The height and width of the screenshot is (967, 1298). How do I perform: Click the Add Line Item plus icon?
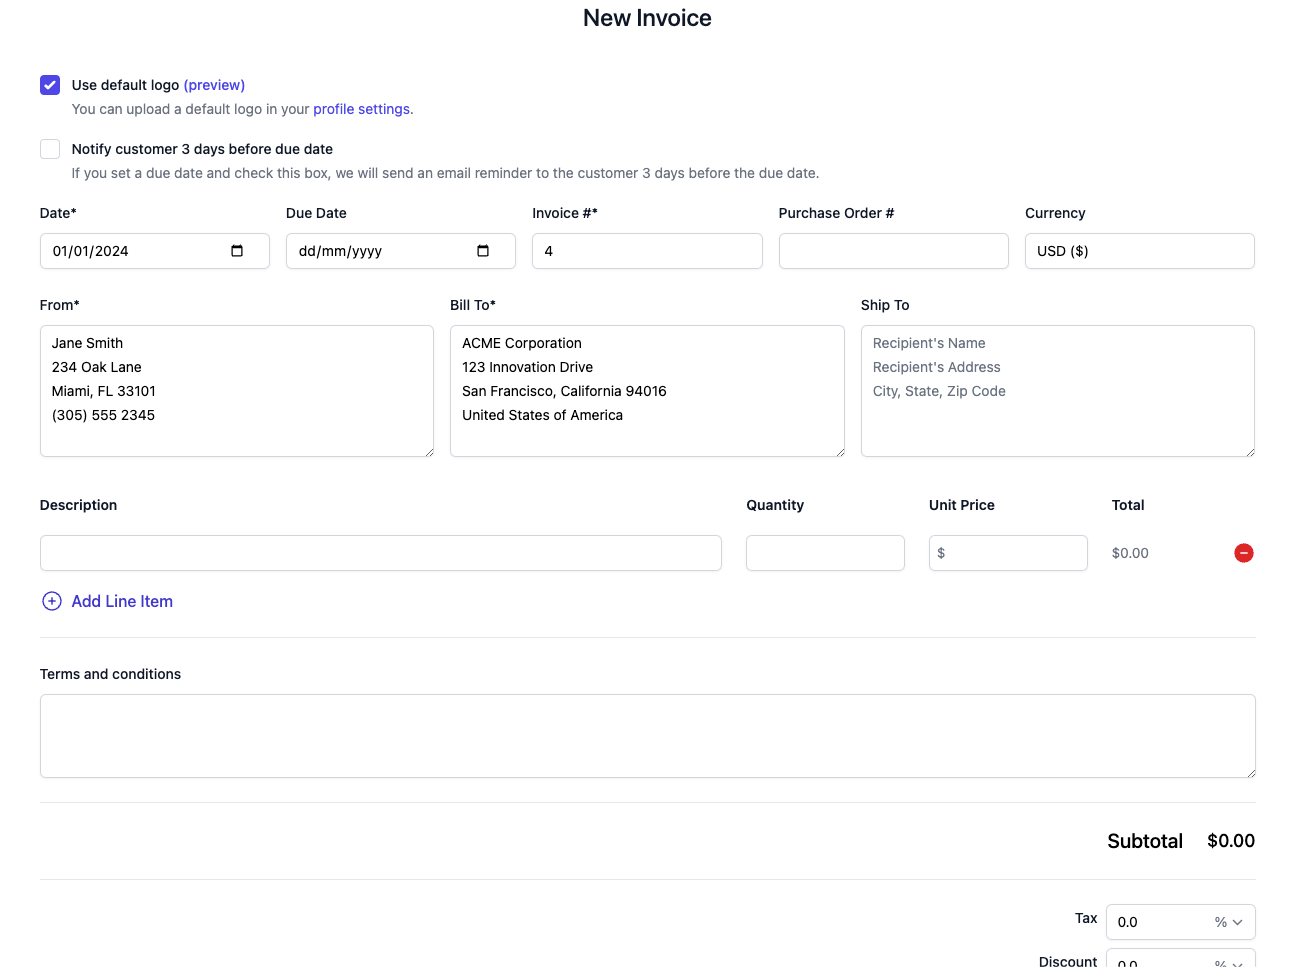[51, 601]
